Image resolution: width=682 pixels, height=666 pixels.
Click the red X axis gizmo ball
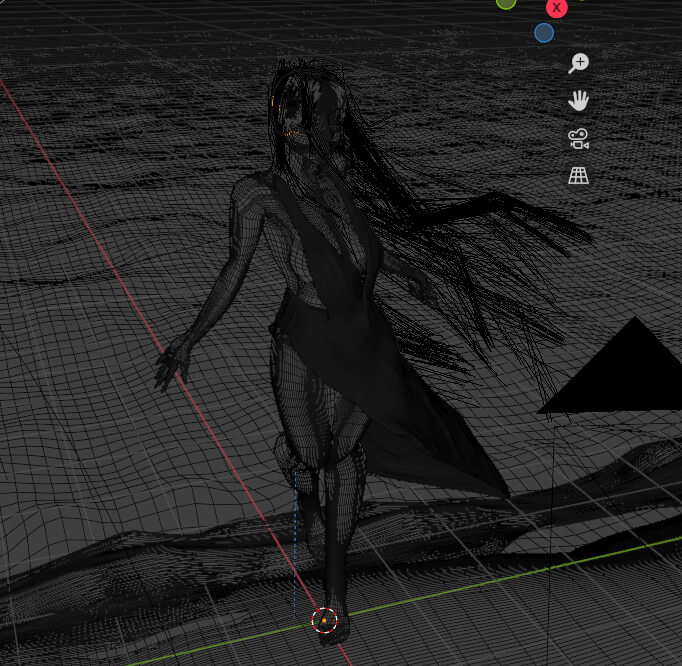tap(556, 7)
